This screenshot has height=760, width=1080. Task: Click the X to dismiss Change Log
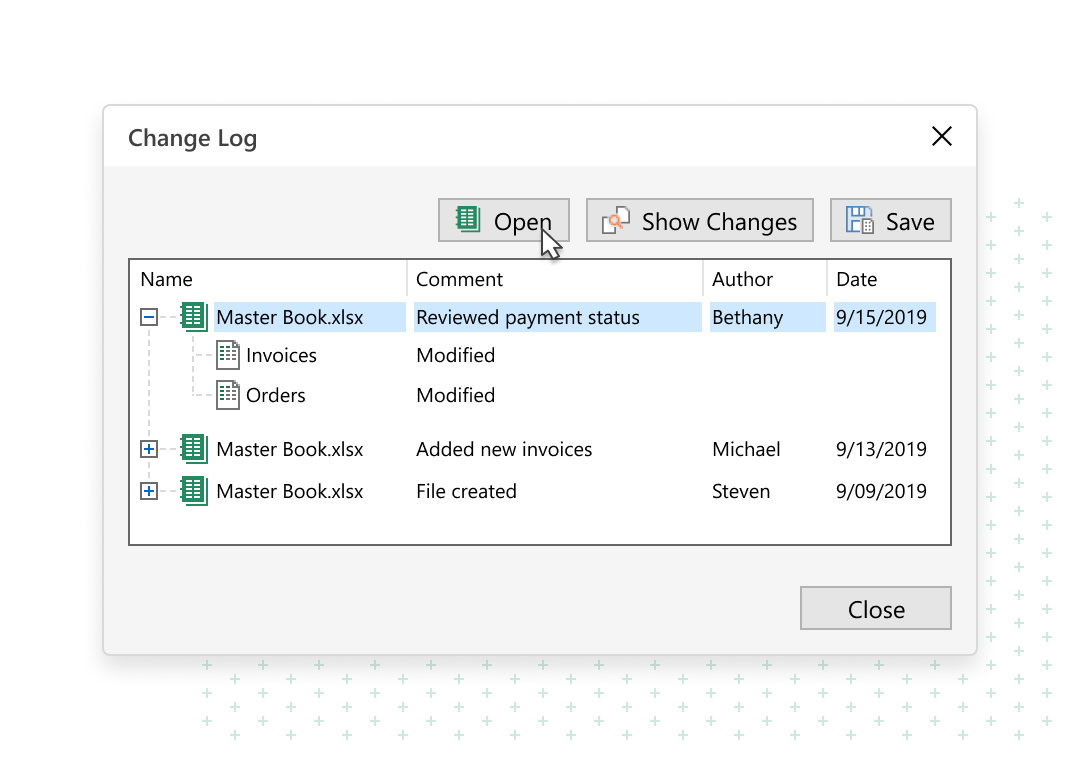click(x=941, y=137)
